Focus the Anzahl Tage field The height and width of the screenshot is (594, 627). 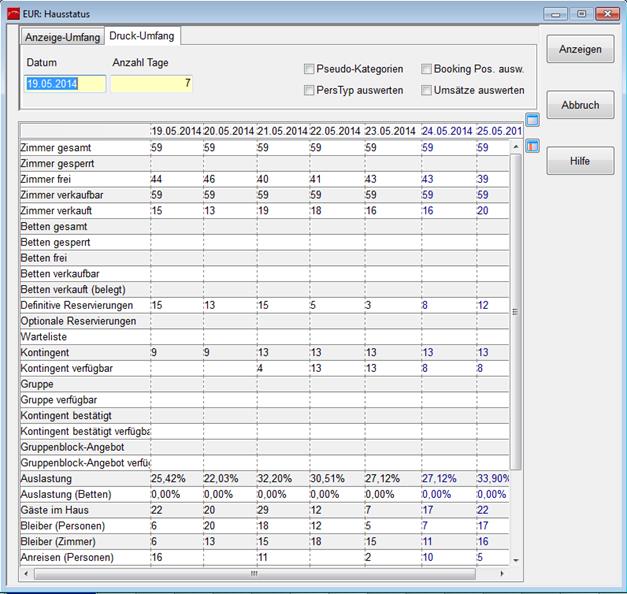point(151,84)
